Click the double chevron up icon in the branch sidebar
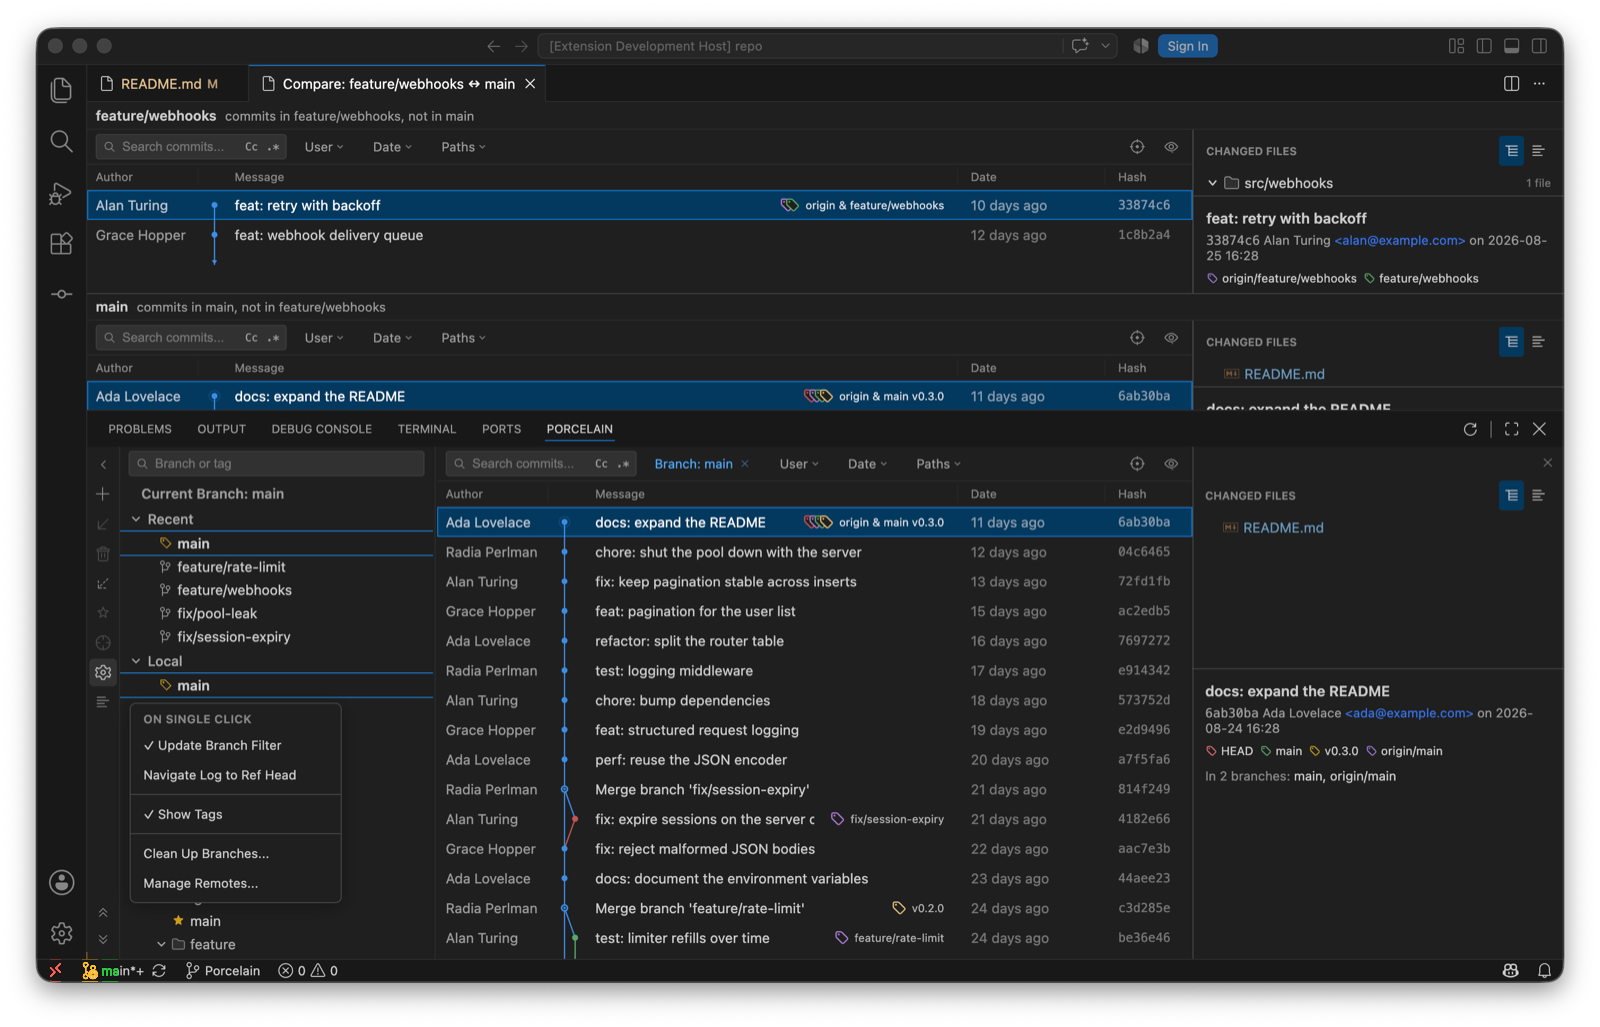 [x=103, y=912]
